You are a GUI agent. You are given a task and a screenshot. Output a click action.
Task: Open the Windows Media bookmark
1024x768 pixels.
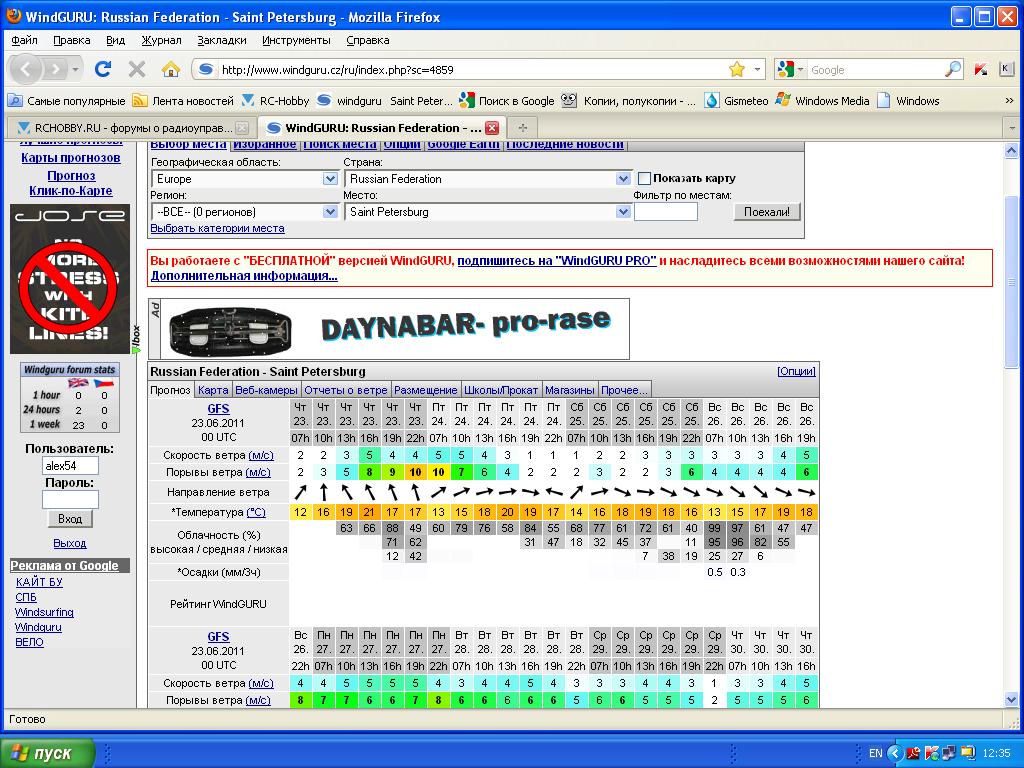823,101
